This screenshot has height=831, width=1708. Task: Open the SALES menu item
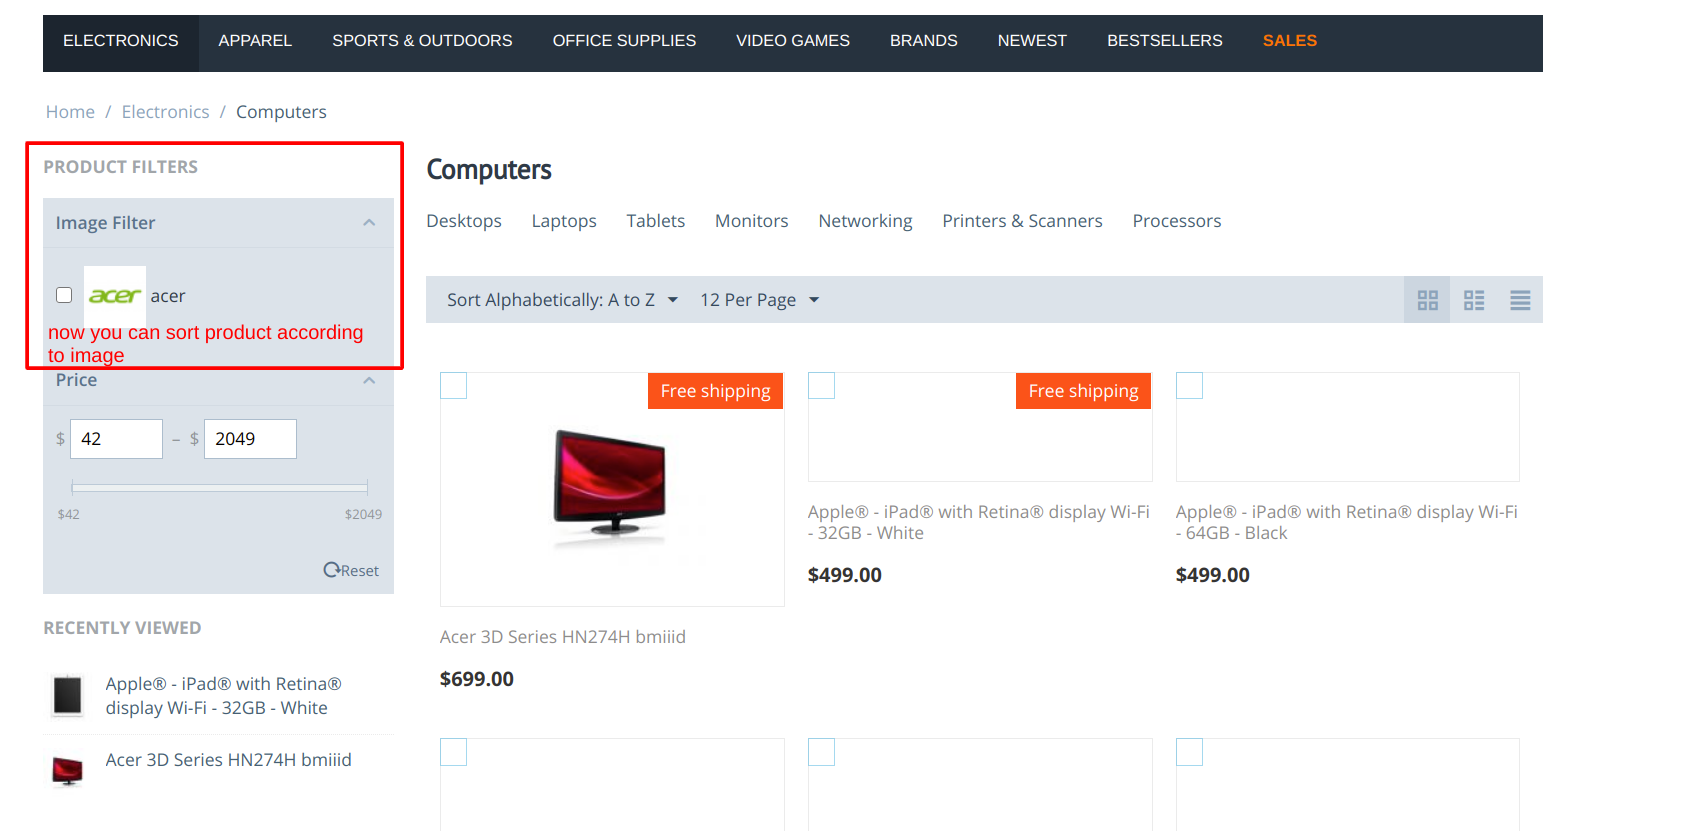click(1290, 41)
